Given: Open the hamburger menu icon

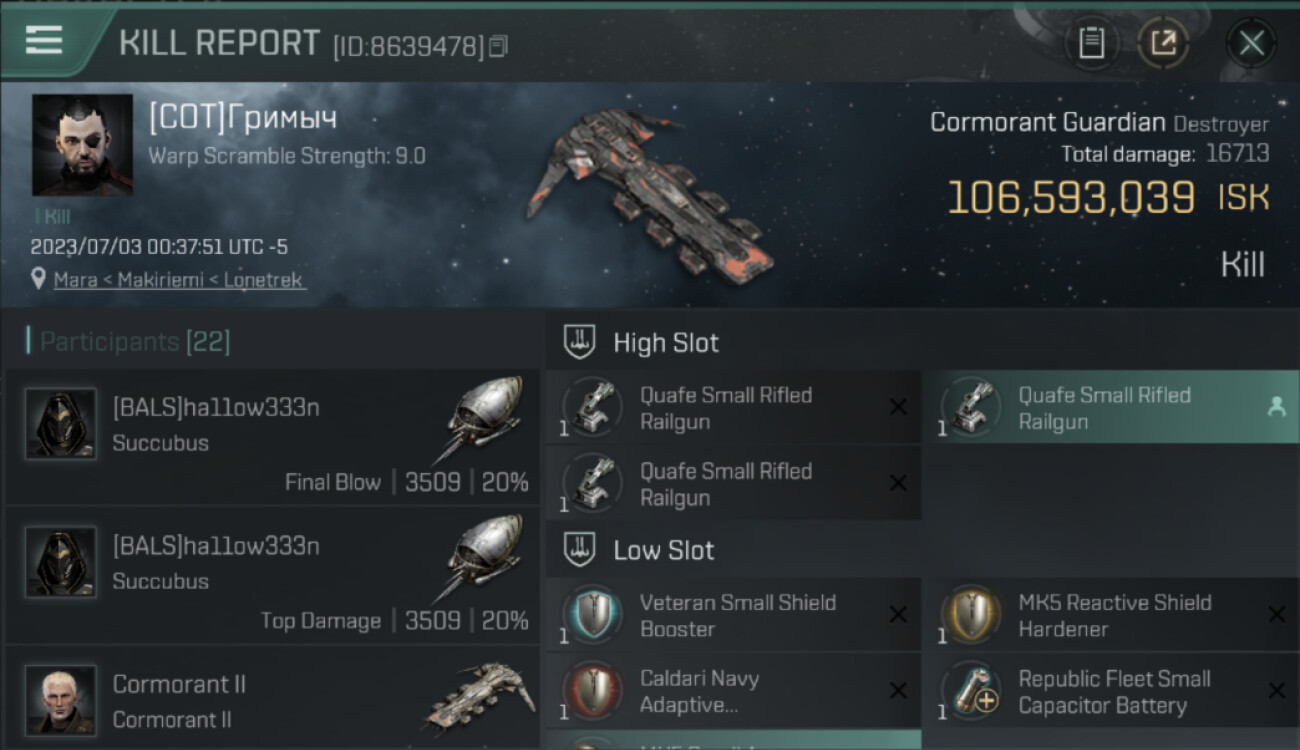Looking at the screenshot, I should [x=44, y=40].
